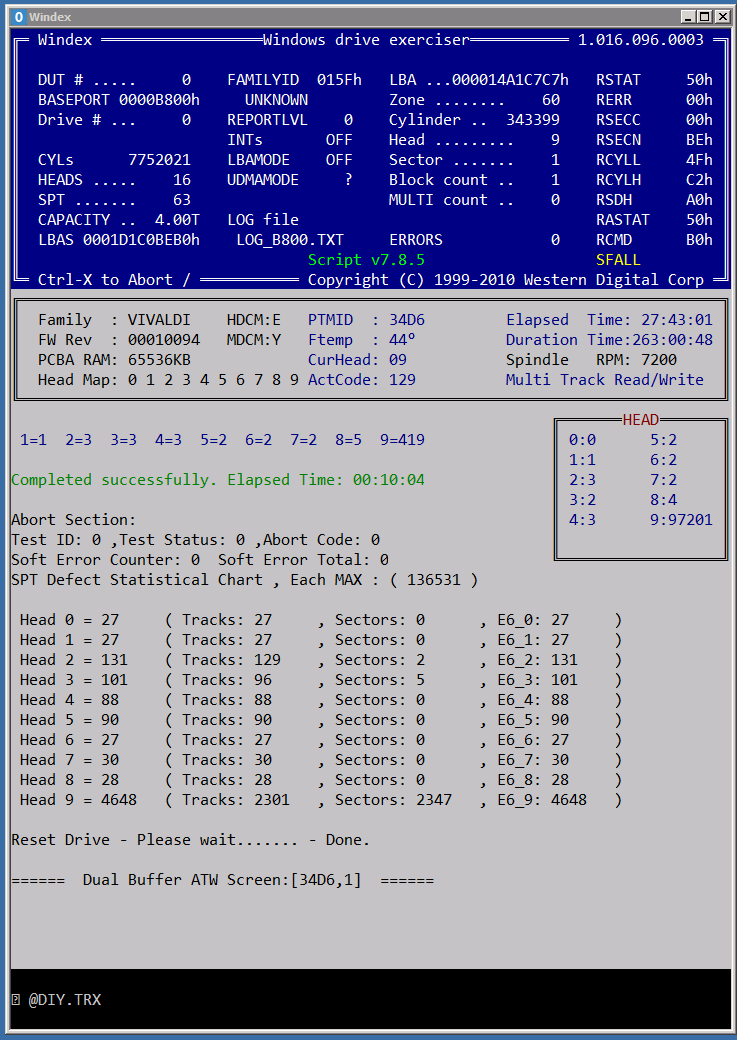Click the 'Completed successfully' status line

pyautogui.click(x=218, y=480)
